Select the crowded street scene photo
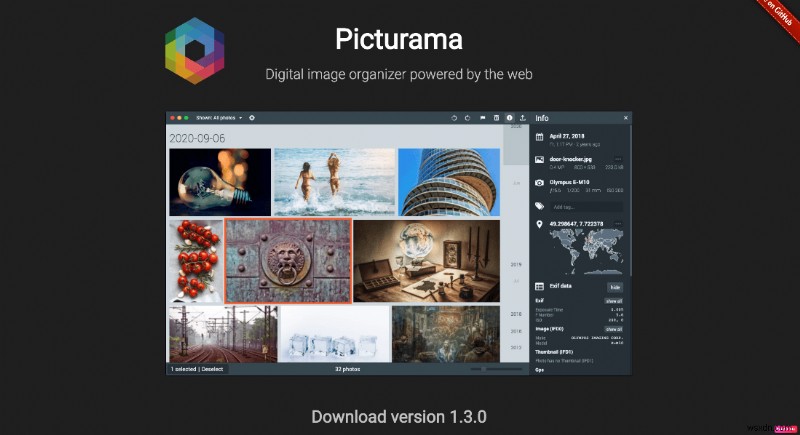This screenshot has height=435, width=800. pyautogui.click(x=446, y=334)
